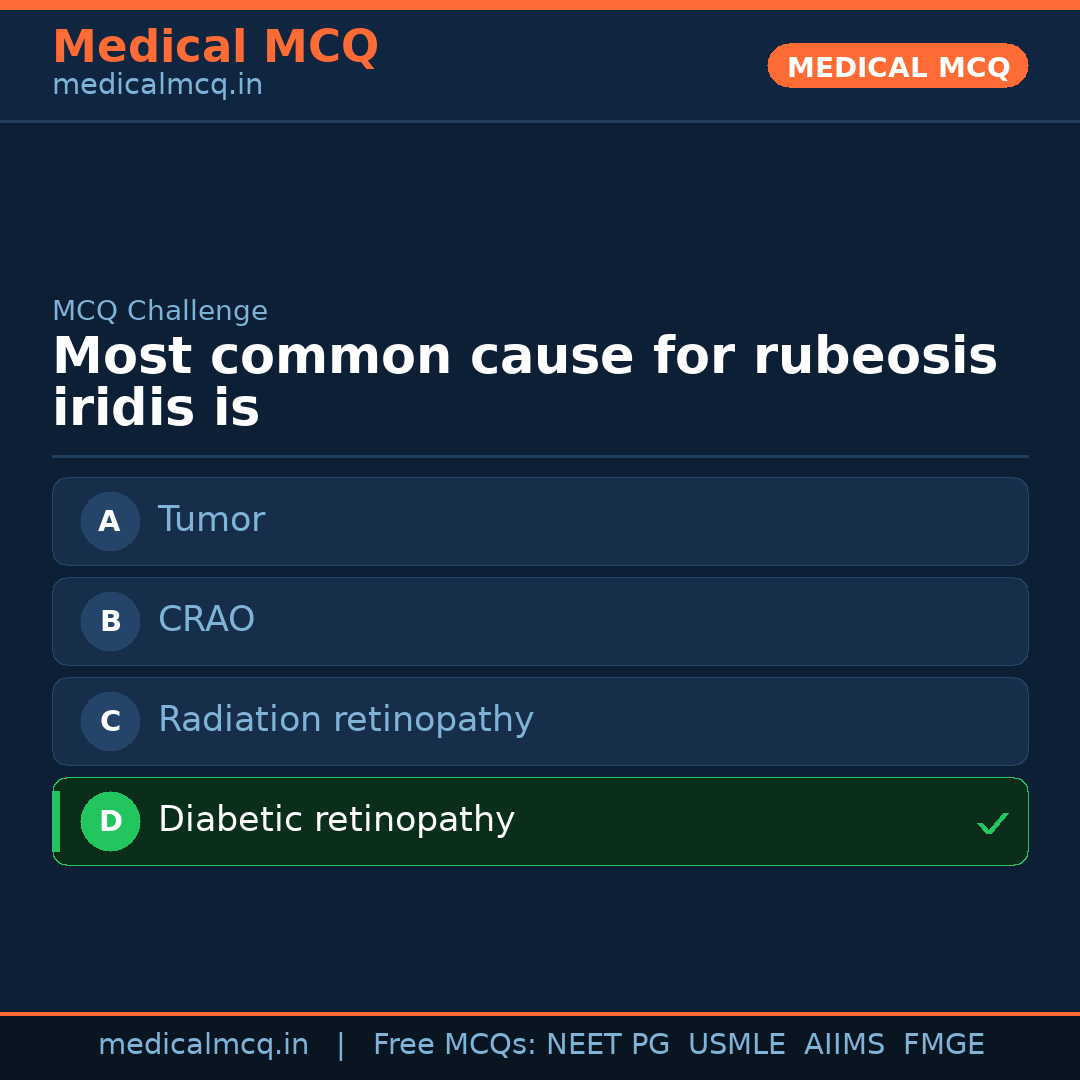The height and width of the screenshot is (1080, 1080).
Task: Select "FMGE" in the footer
Action: point(943,1045)
